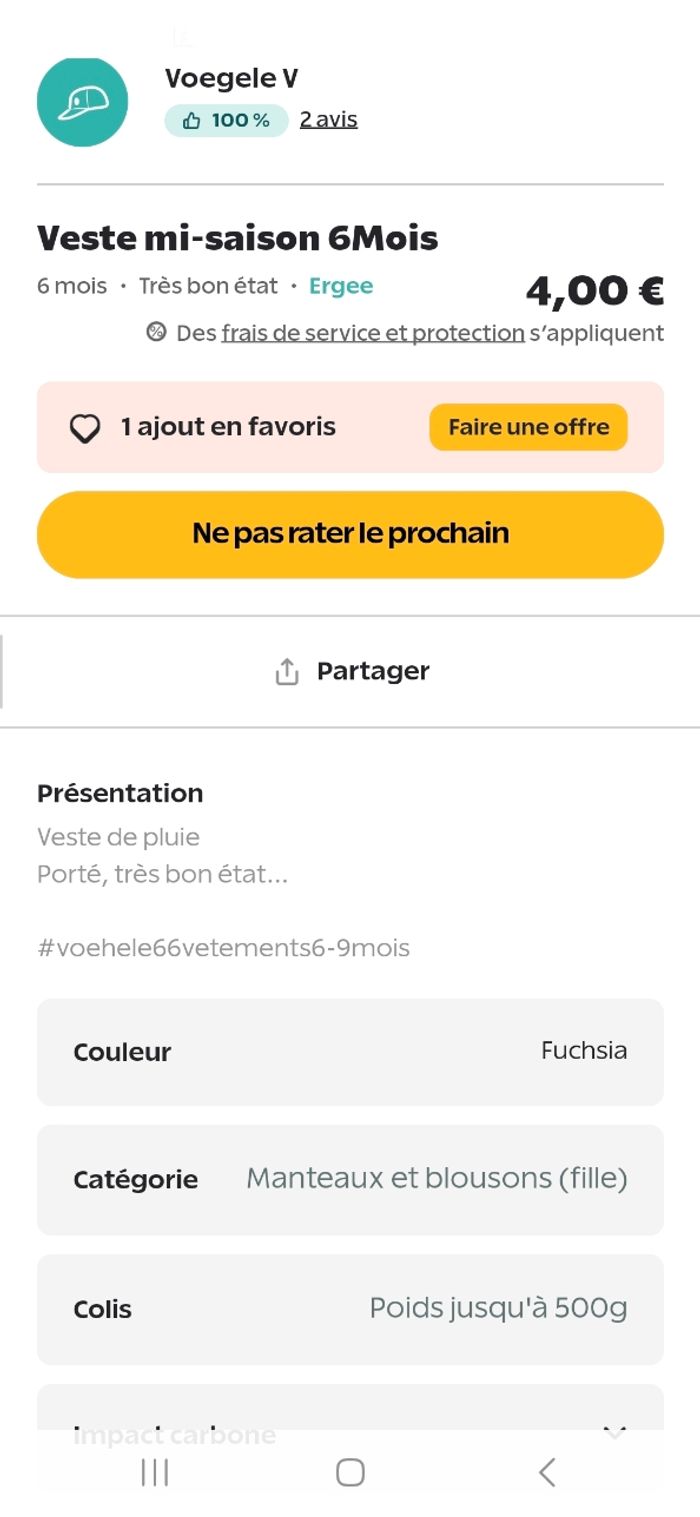Open the Ergee brand link
The height and width of the screenshot is (1517, 700).
pos(340,286)
